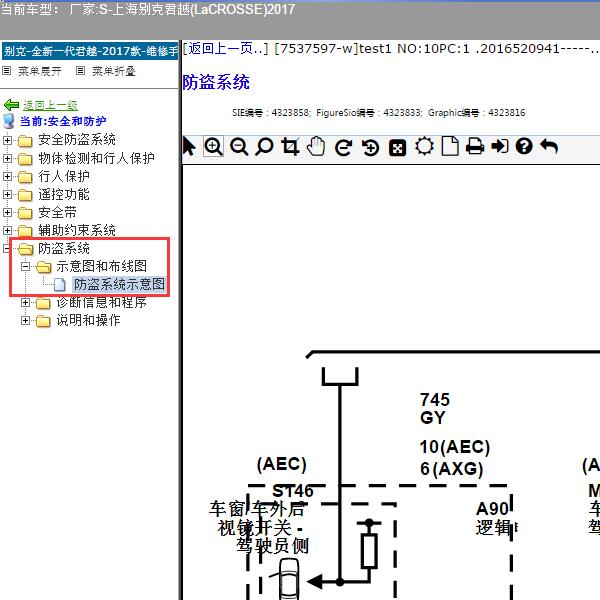This screenshot has height=600, width=600.
Task: Select the 安全带 folder label
Action: tap(57, 212)
